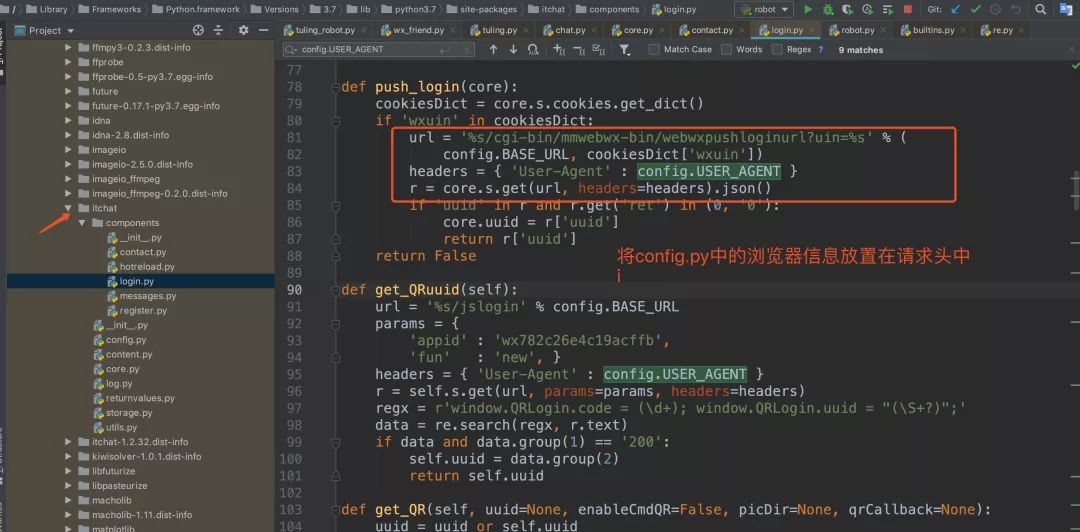Open the search filter funnel icon
Image resolution: width=1080 pixels, height=532 pixels.
[624, 50]
